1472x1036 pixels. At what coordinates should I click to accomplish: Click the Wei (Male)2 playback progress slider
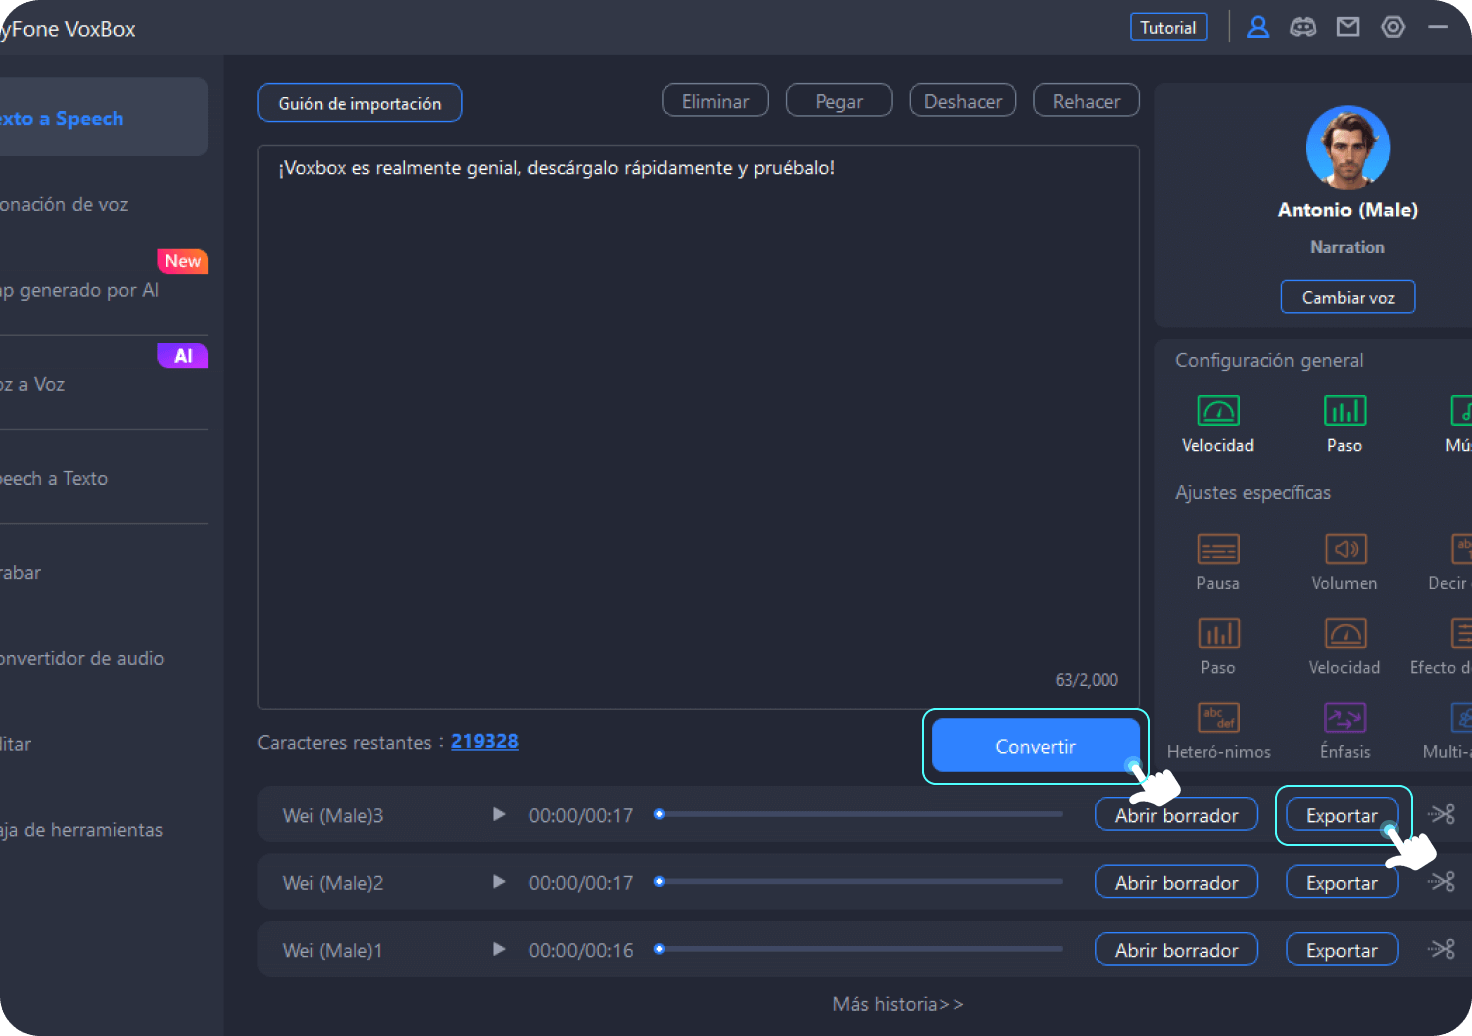[860, 881]
